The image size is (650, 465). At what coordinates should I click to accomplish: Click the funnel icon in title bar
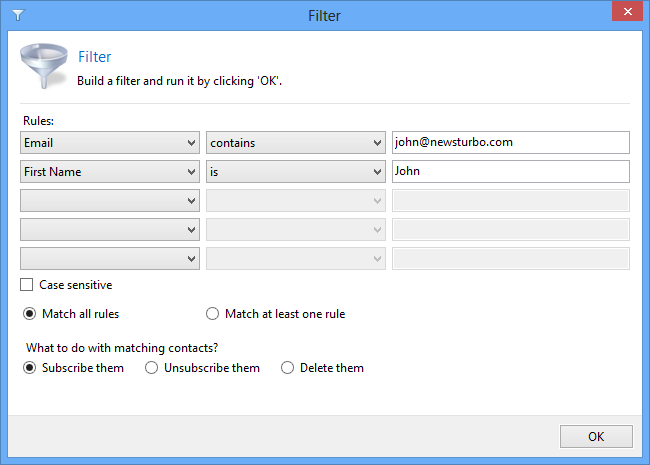18,15
